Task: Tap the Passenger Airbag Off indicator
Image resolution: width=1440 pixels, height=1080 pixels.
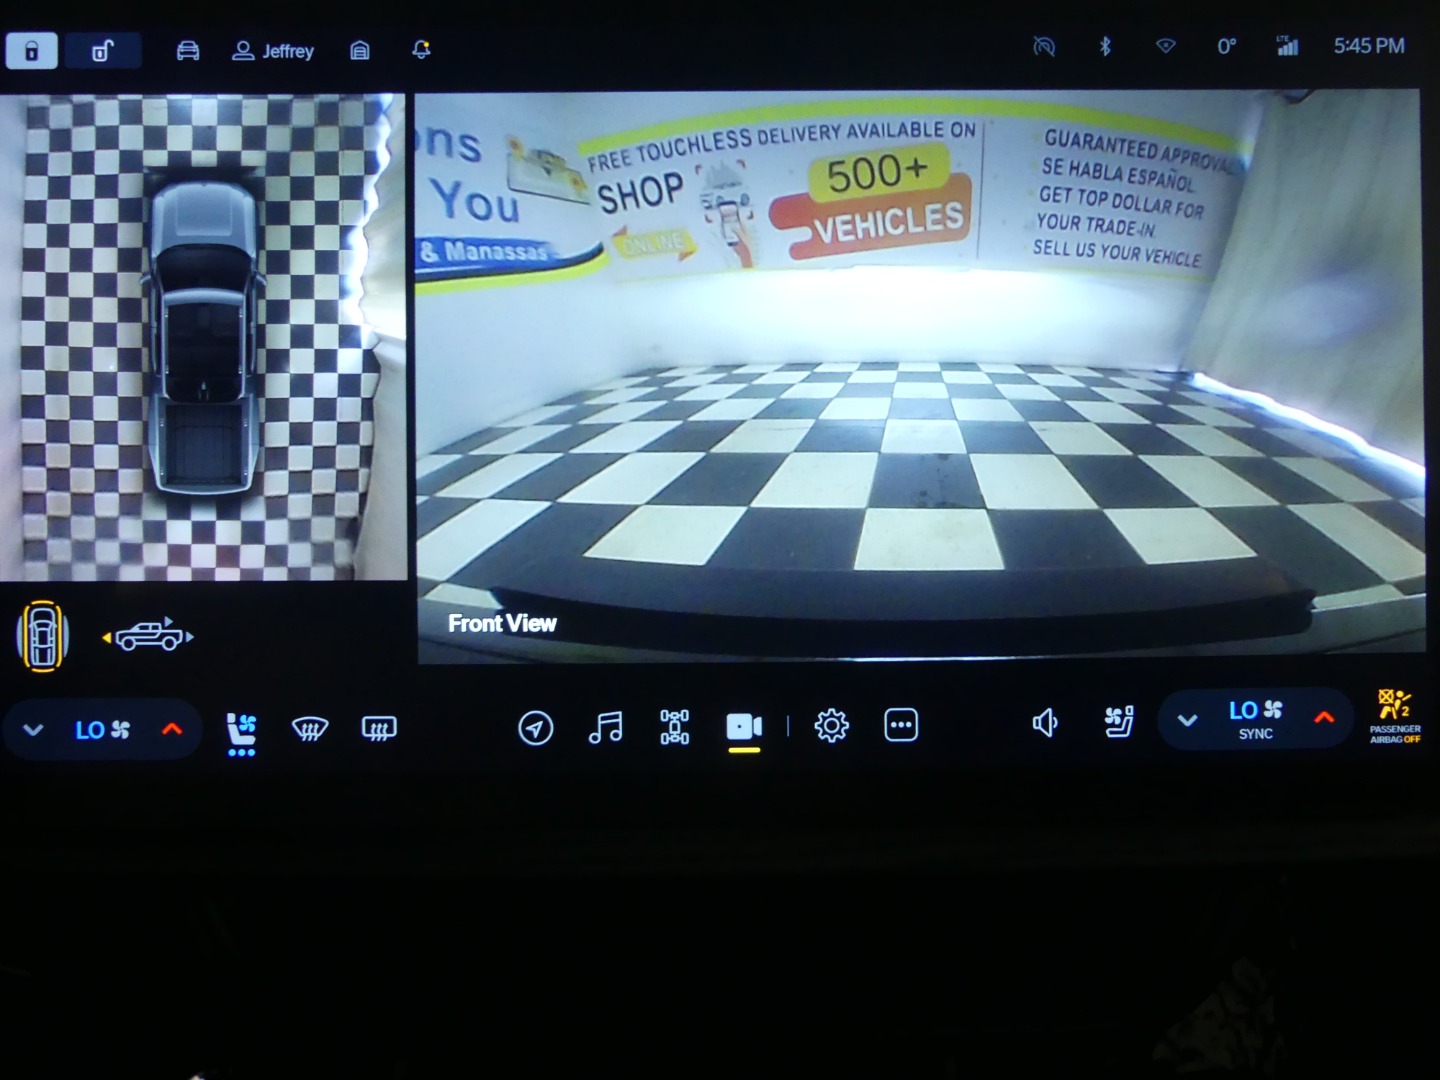Action: pos(1394,722)
